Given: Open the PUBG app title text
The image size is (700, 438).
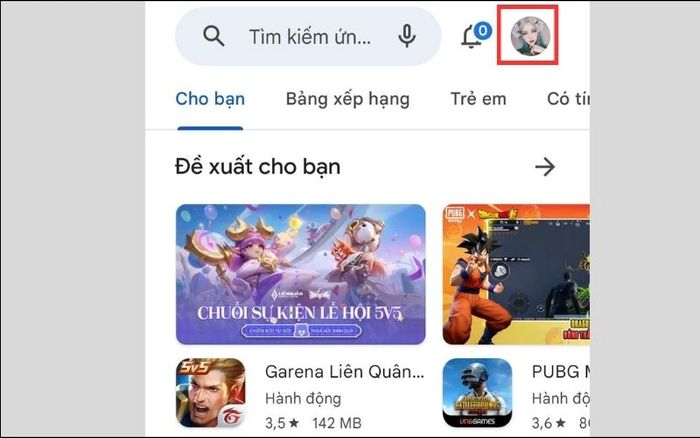Looking at the screenshot, I should click(561, 371).
